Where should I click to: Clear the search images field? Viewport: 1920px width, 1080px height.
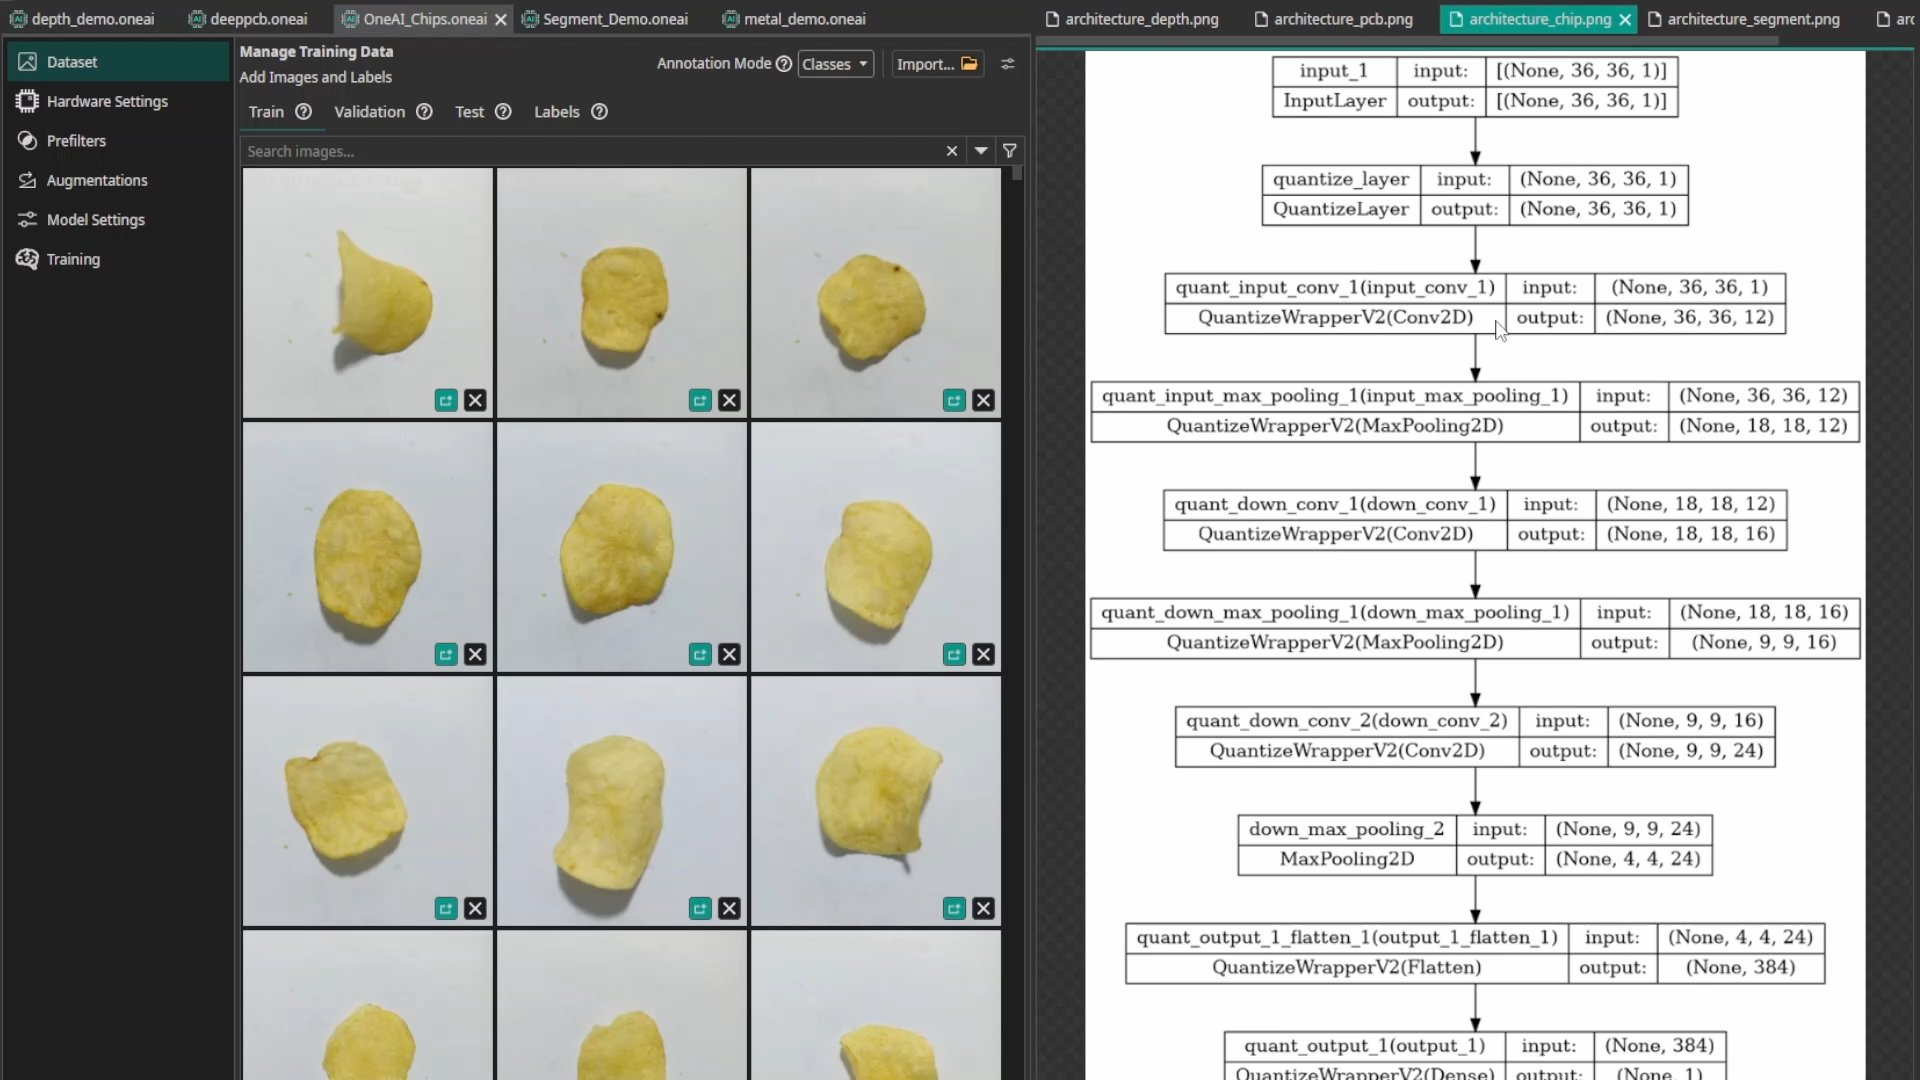952,151
